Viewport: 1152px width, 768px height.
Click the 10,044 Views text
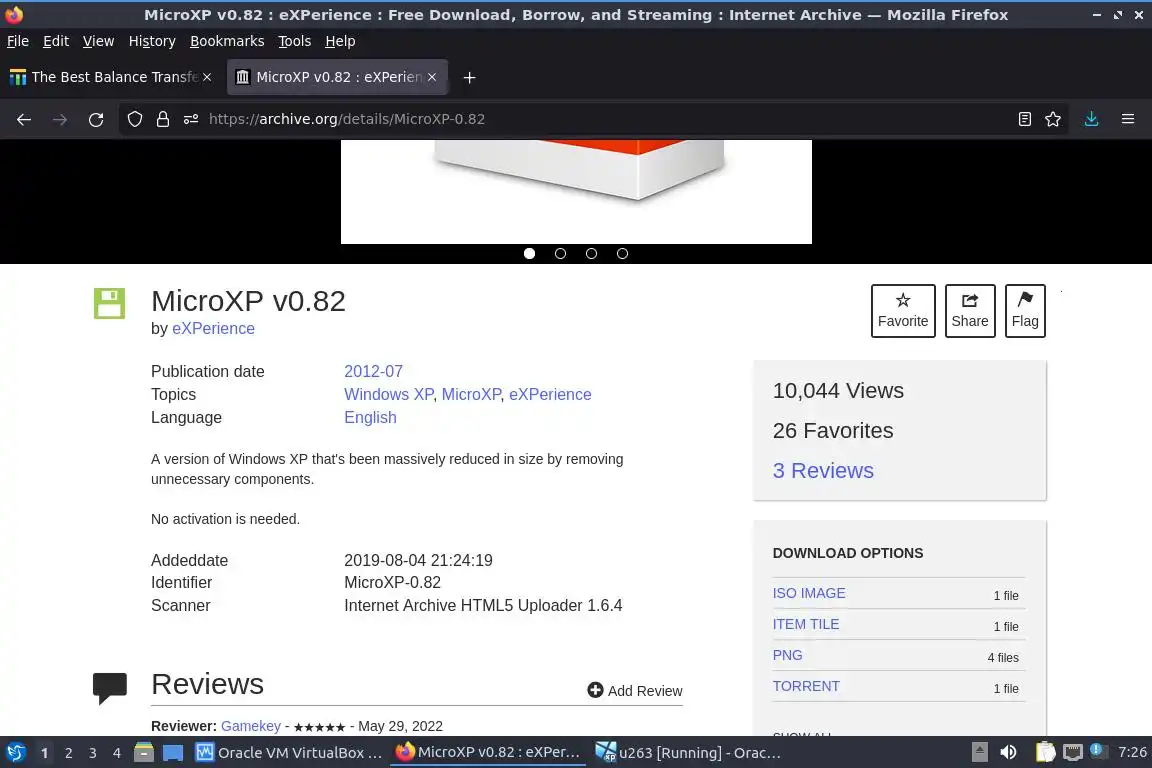click(838, 390)
